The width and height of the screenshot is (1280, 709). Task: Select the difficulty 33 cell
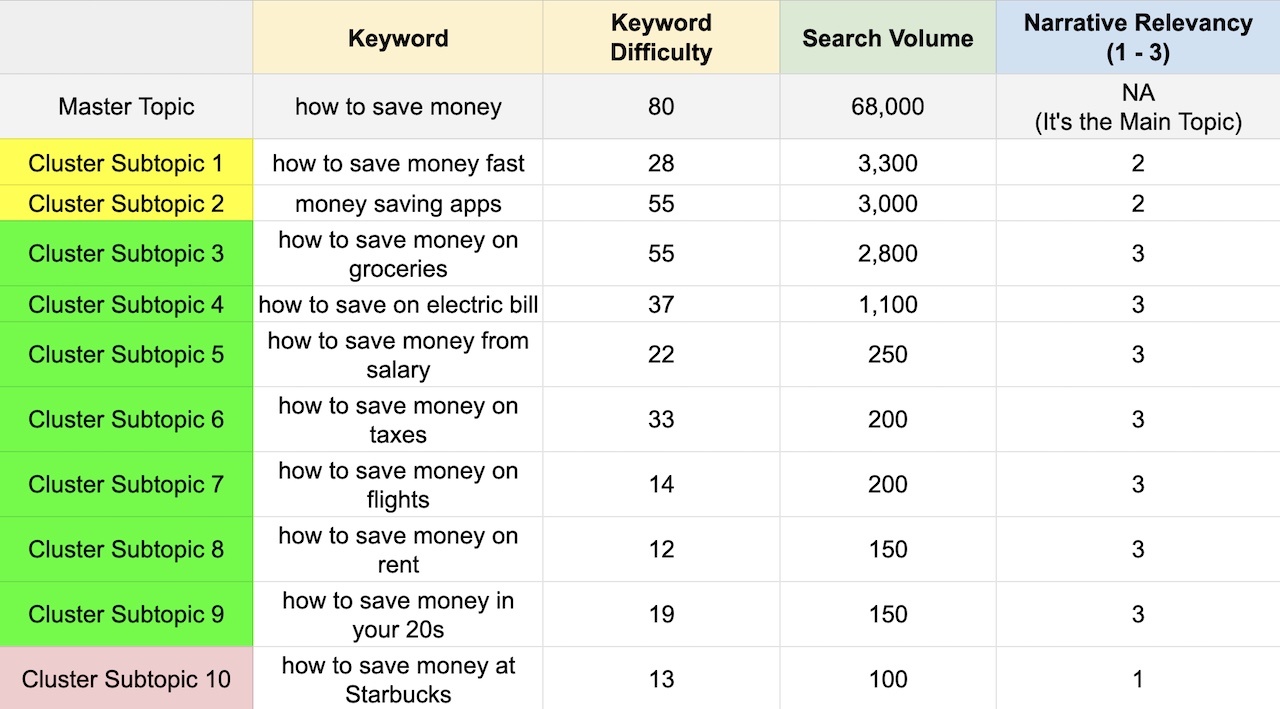[661, 419]
